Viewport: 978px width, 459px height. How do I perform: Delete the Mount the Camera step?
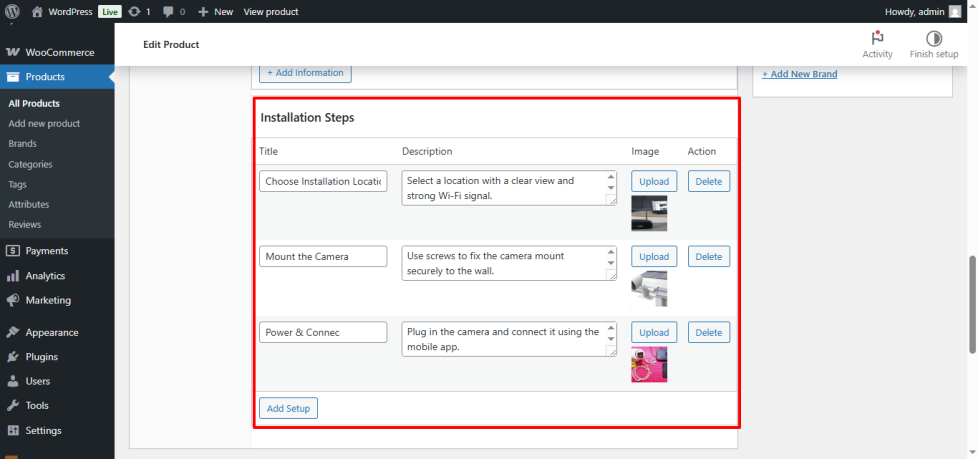[x=708, y=257]
